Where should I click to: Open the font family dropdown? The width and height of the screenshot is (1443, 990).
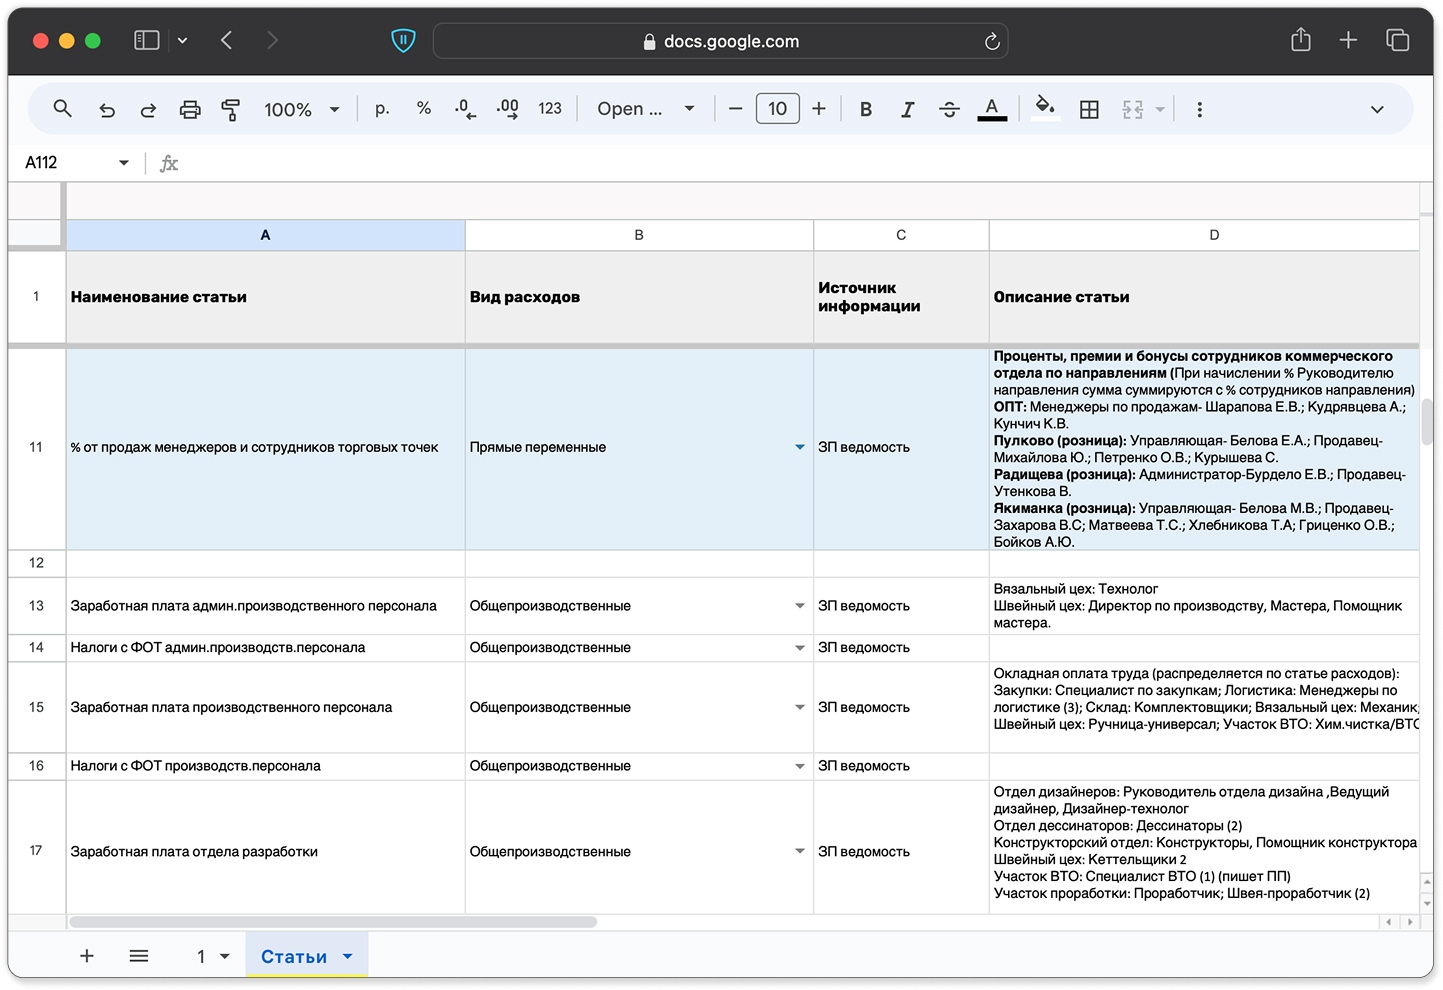click(645, 109)
